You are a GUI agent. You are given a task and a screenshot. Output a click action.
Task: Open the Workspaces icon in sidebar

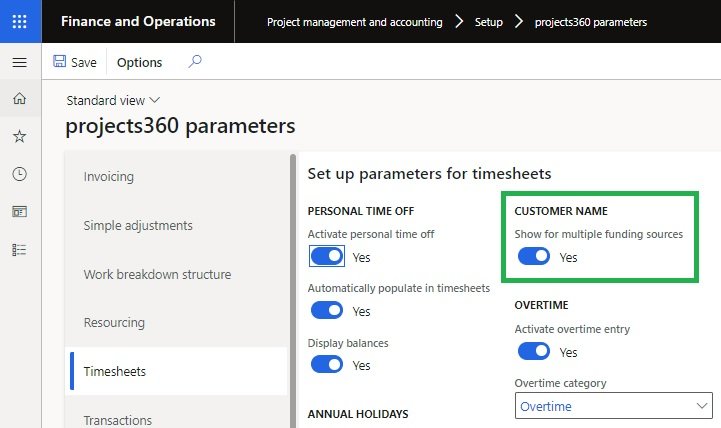[x=20, y=211]
